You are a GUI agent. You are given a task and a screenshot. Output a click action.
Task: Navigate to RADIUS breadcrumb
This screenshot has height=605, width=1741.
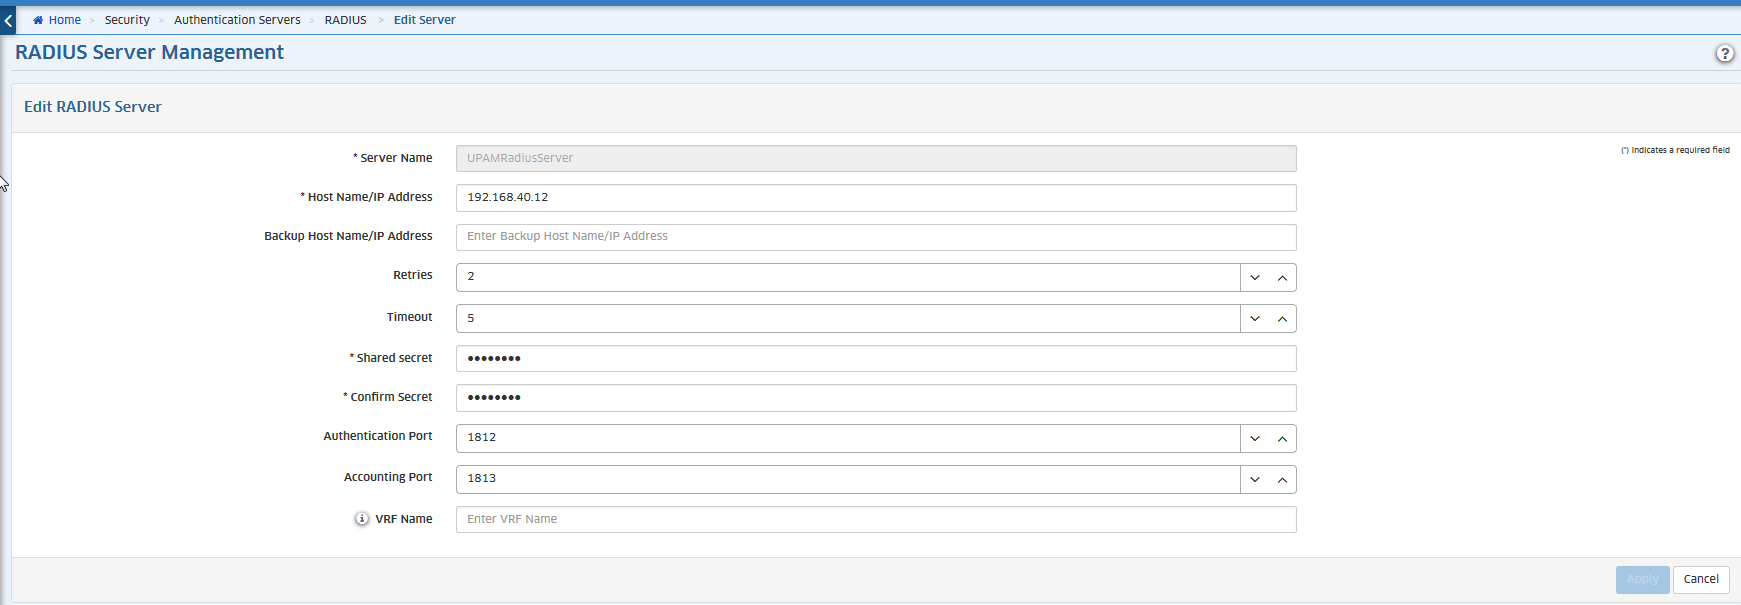point(345,20)
